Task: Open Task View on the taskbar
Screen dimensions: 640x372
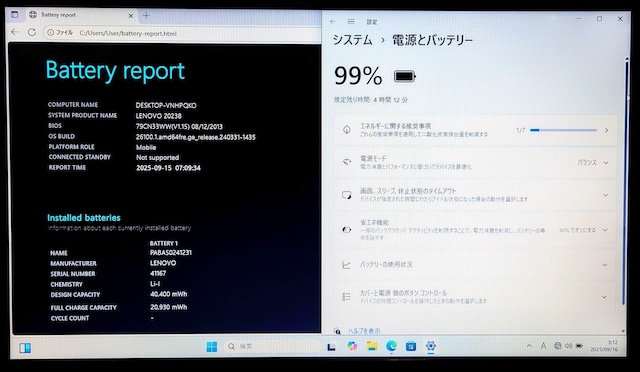Action: [331, 347]
